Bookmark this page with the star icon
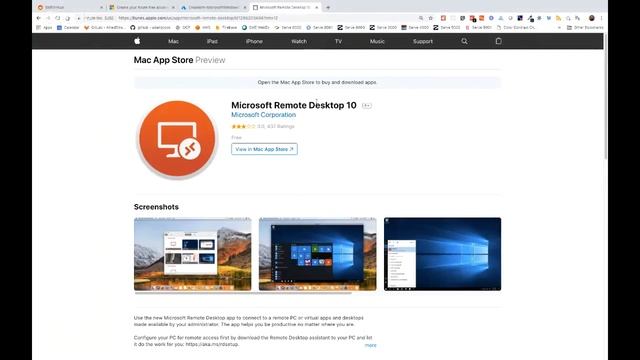Image resolution: width=640 pixels, height=360 pixels. pos(431,18)
